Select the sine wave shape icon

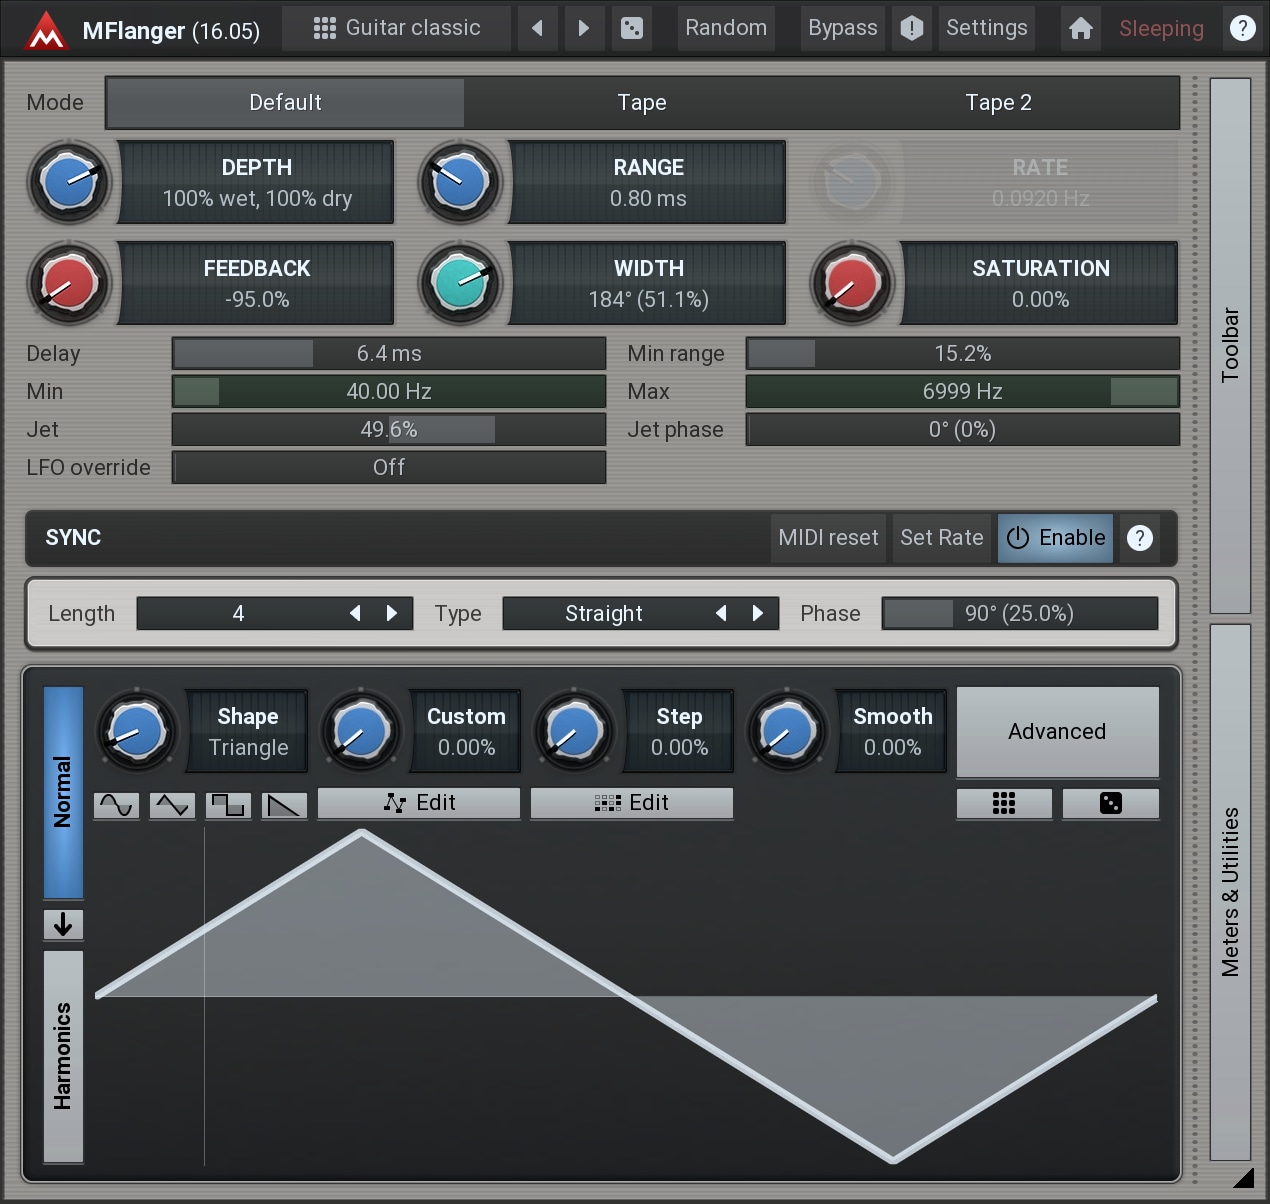pos(116,804)
